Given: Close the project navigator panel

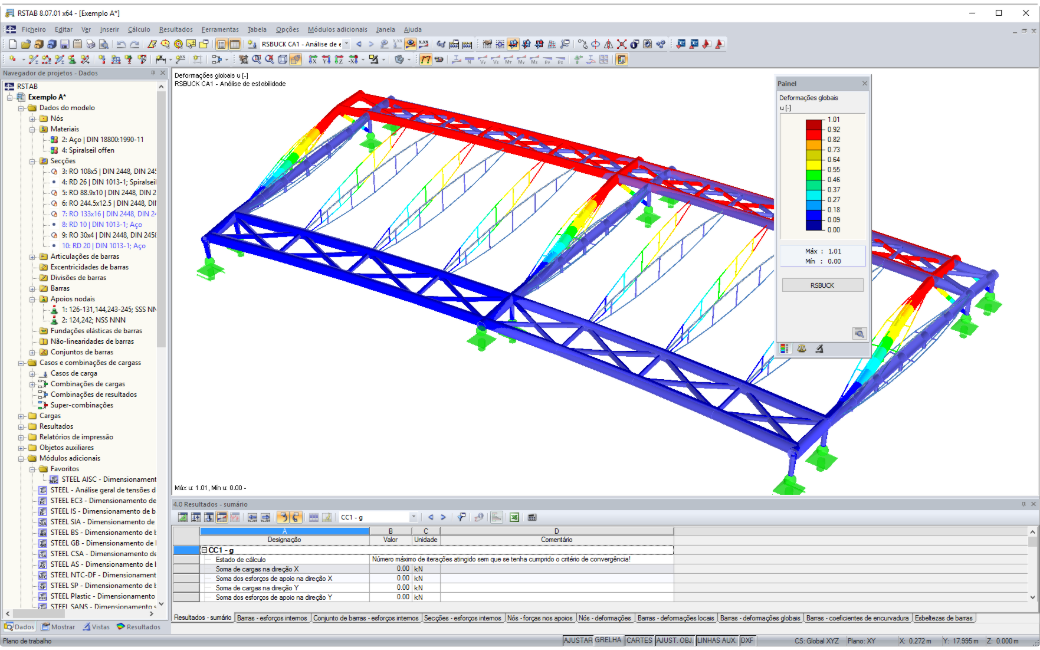Looking at the screenshot, I should point(163,73).
